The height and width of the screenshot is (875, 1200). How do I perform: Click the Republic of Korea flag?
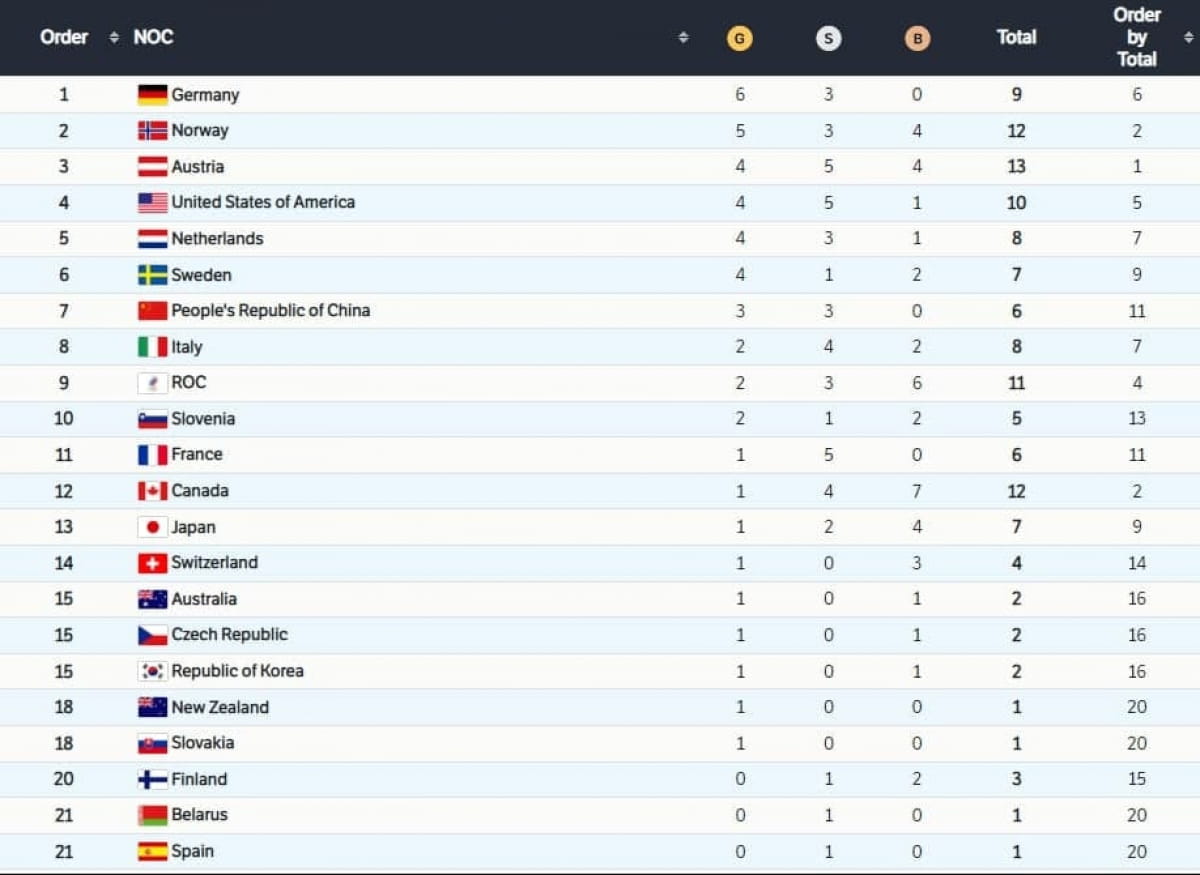tap(152, 671)
